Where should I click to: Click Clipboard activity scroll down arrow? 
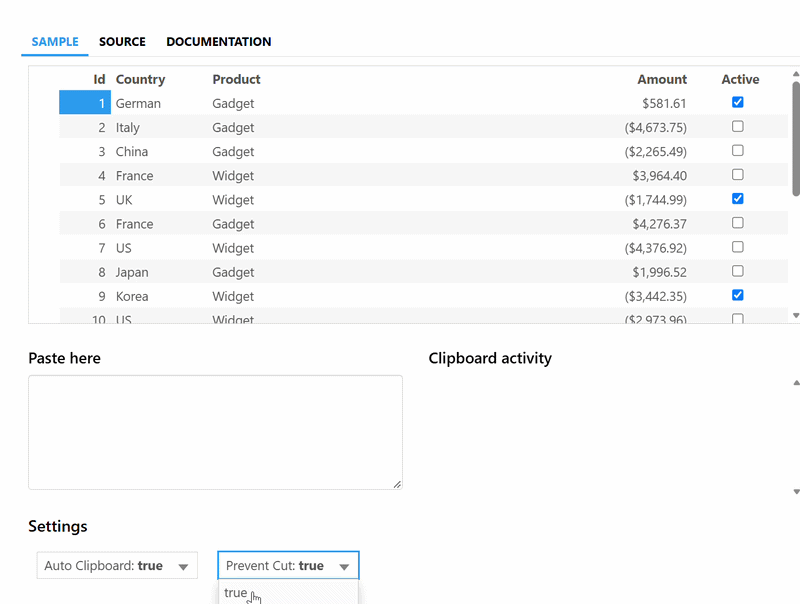point(796,492)
